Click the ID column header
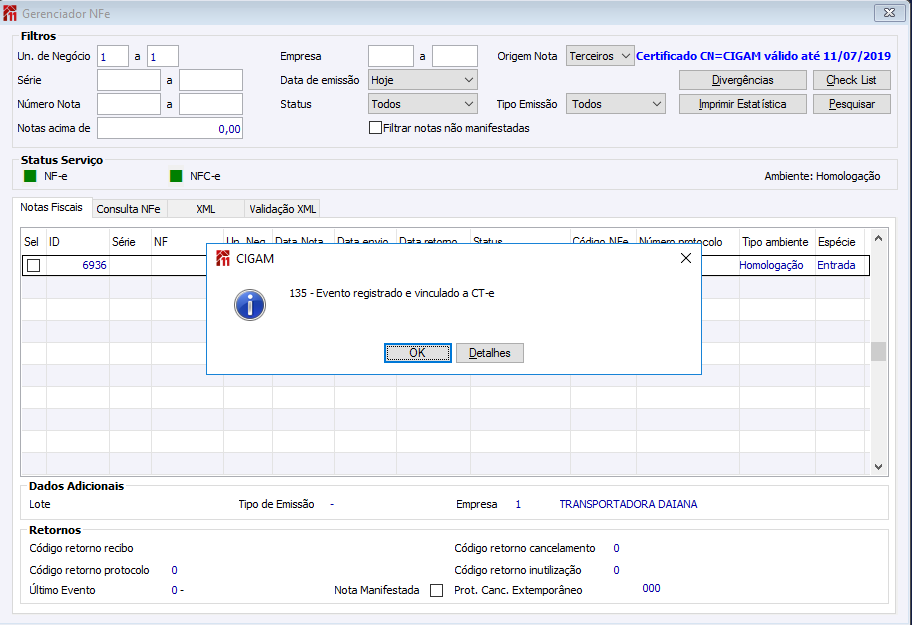912x625 pixels. click(78, 242)
